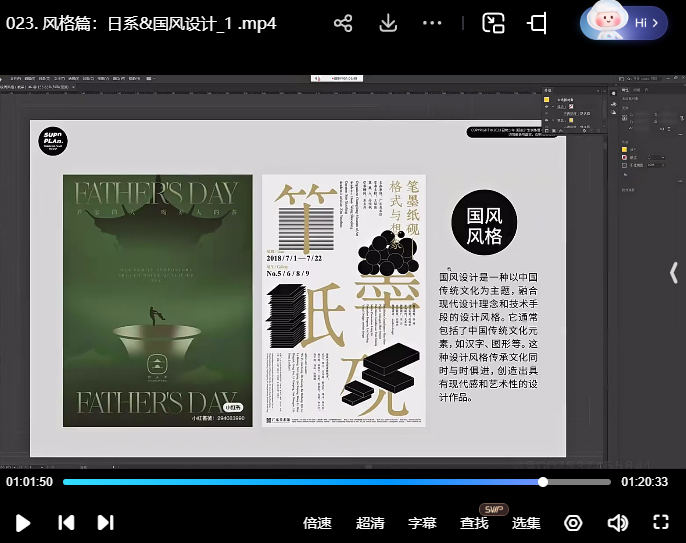The image size is (686, 543).
Task: Click the 查找 search button
Action: pyautogui.click(x=474, y=523)
